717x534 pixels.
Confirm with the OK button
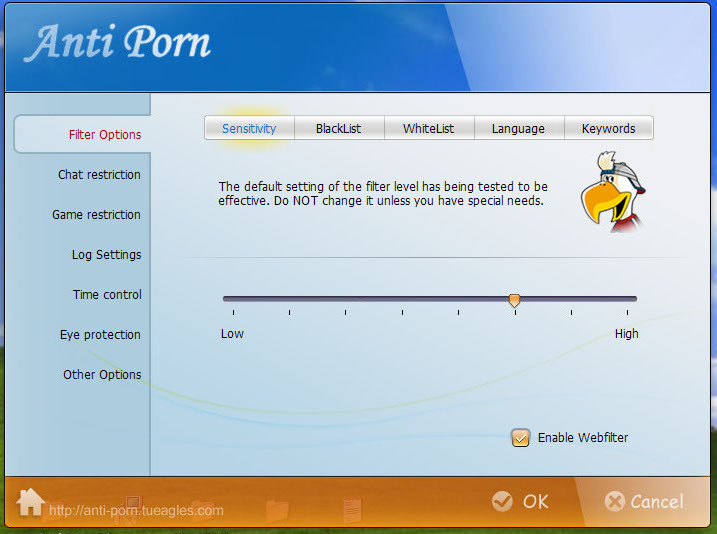coord(520,502)
